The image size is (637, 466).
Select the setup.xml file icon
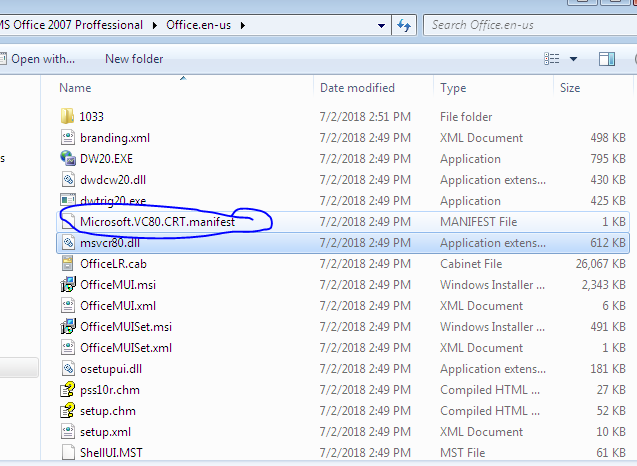tap(67, 431)
